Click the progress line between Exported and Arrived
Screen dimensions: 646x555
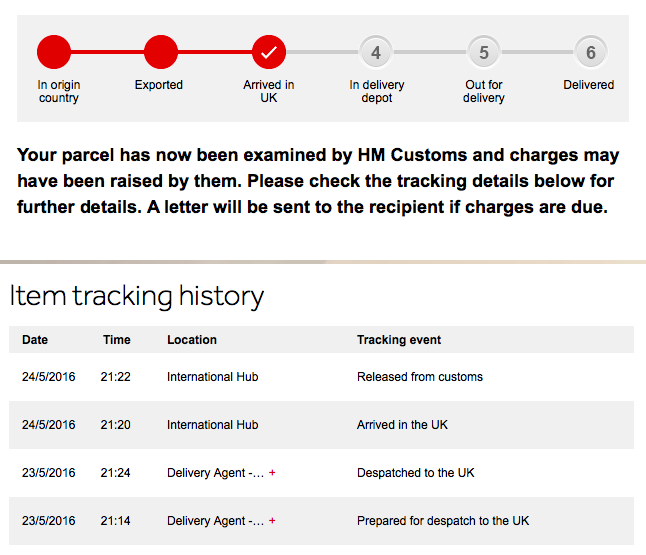coord(215,52)
